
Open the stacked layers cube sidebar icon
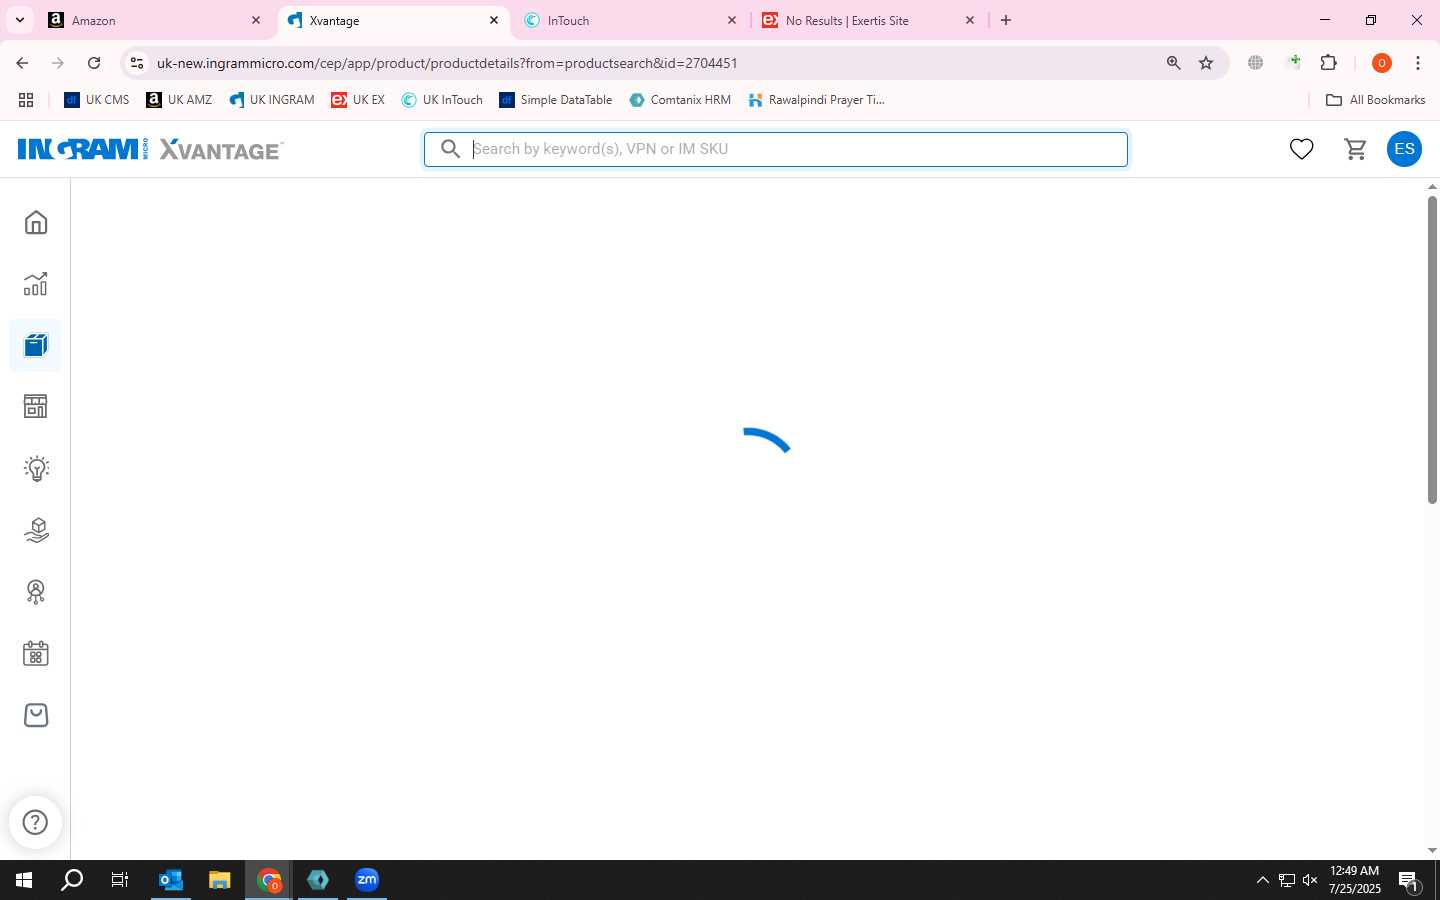(36, 530)
